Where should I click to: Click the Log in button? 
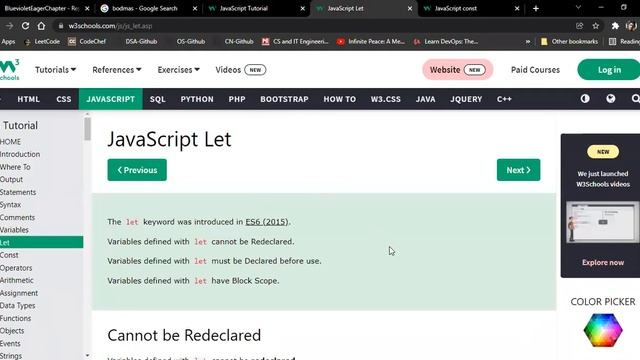[609, 70]
